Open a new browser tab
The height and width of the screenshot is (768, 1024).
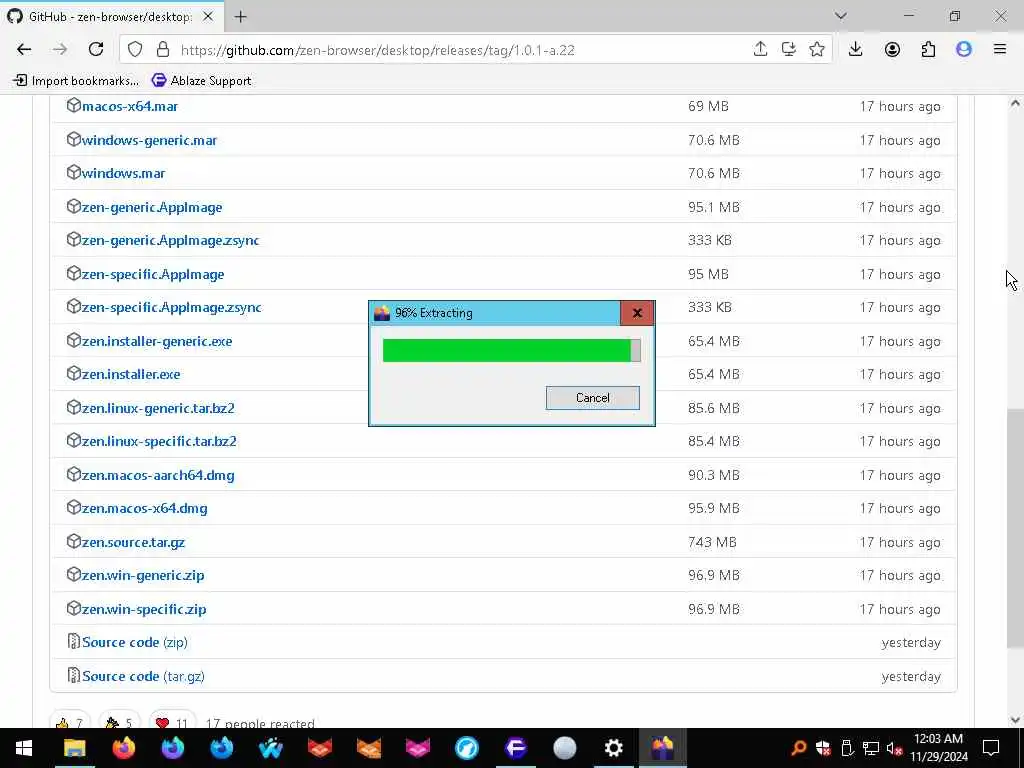[240, 17]
